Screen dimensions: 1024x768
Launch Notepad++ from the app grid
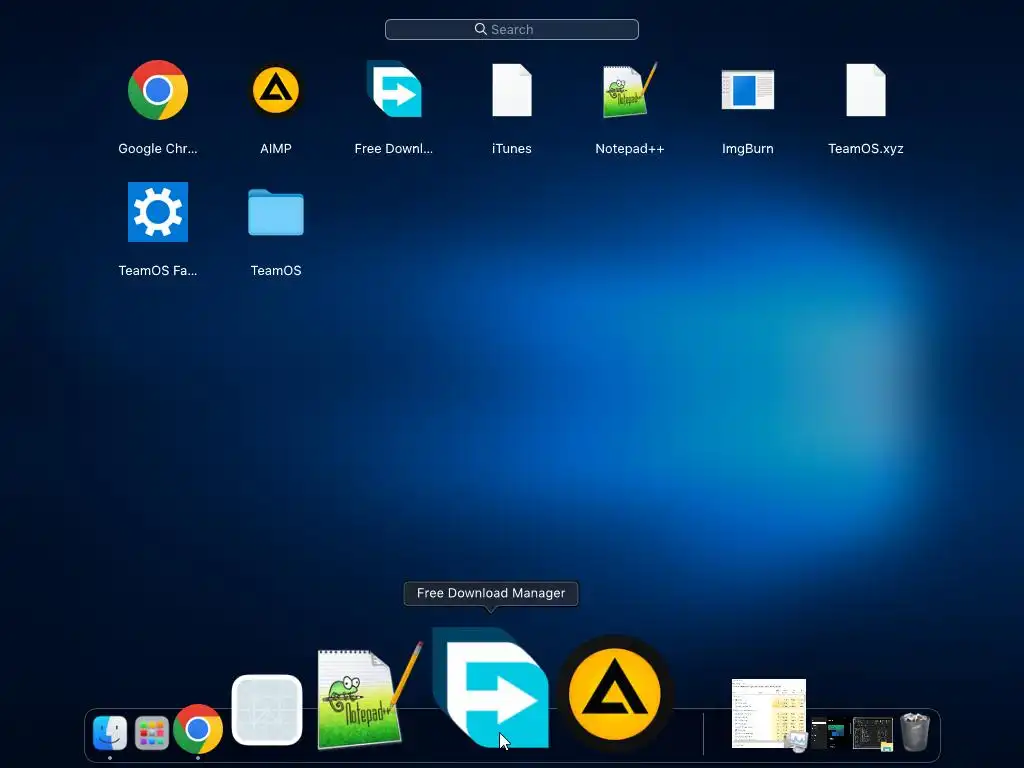[630, 90]
